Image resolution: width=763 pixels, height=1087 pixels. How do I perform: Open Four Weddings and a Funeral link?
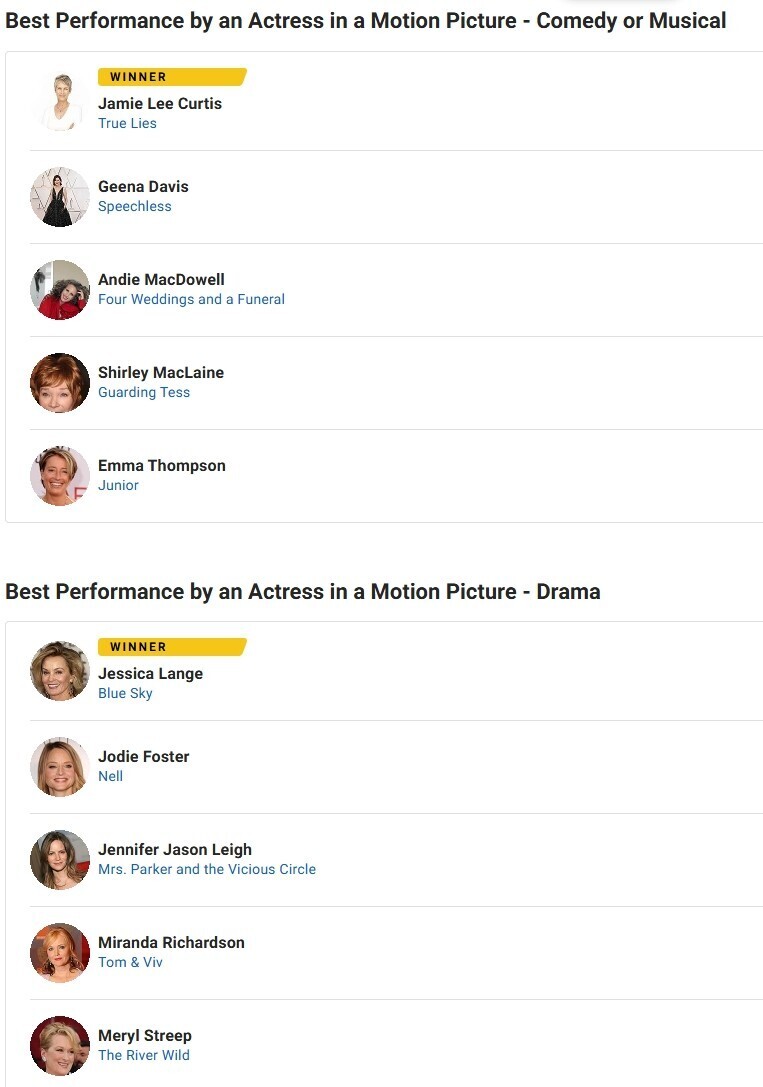point(191,300)
